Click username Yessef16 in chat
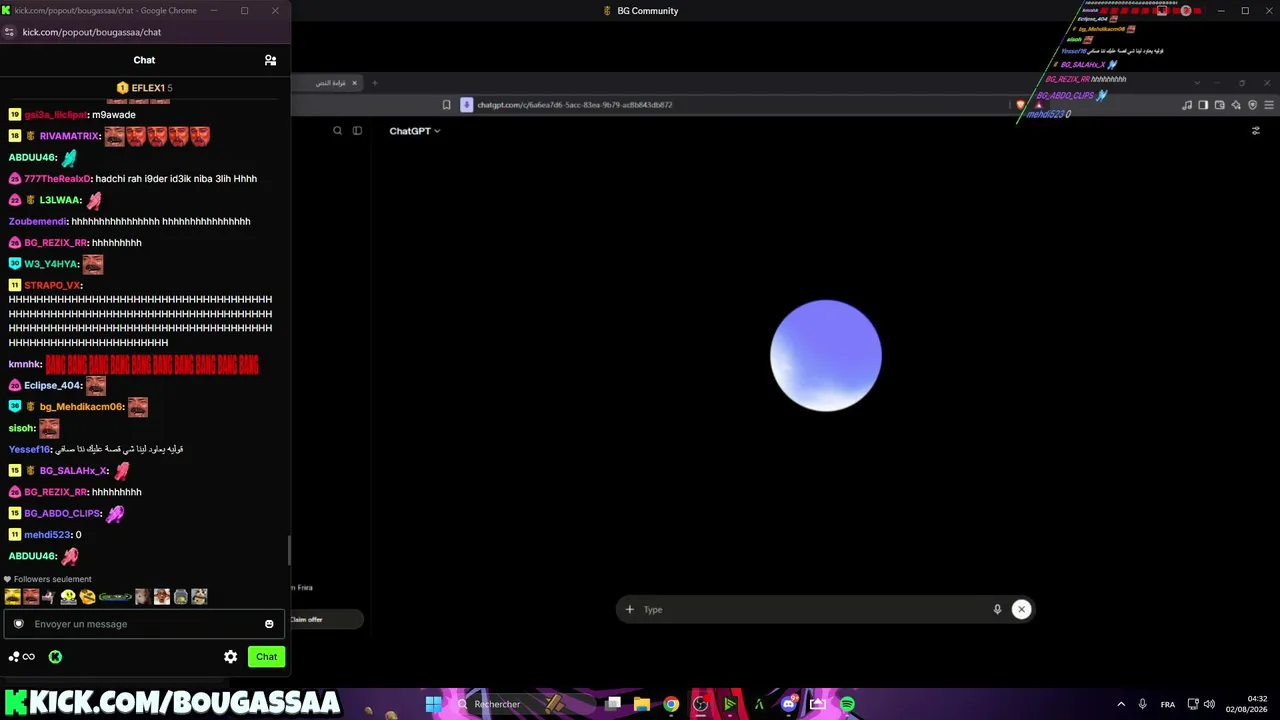Image resolution: width=1280 pixels, height=720 pixels. tap(30, 449)
